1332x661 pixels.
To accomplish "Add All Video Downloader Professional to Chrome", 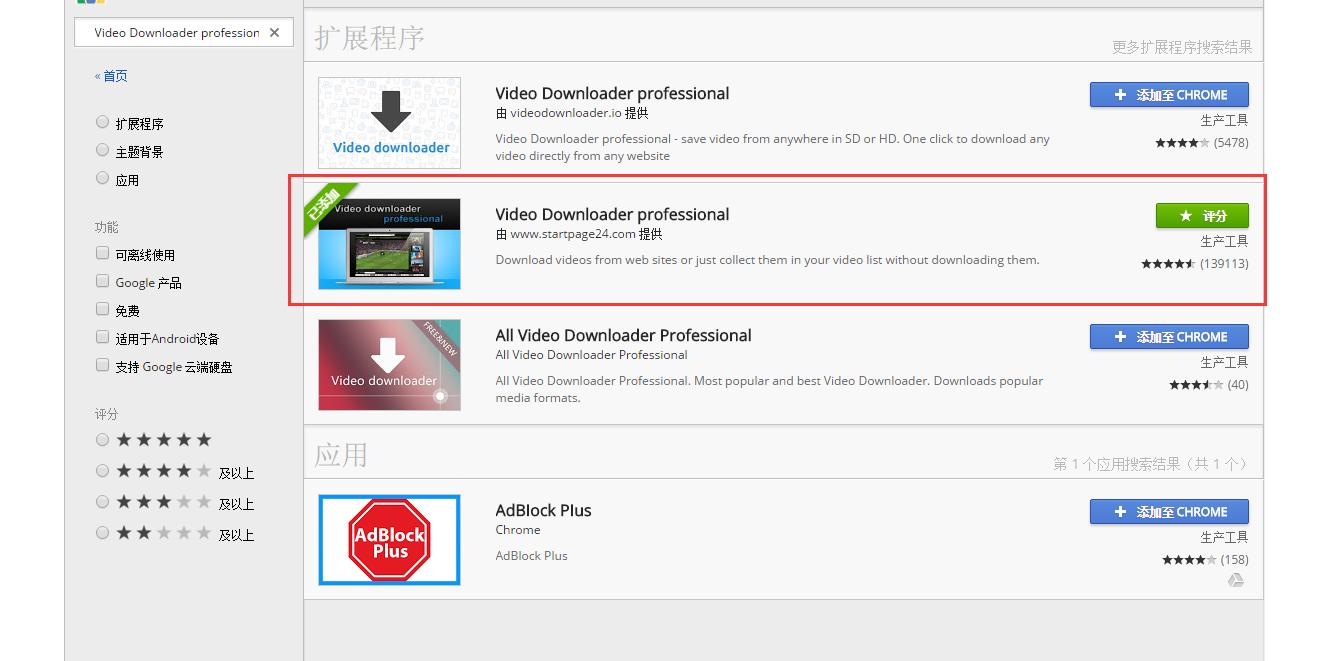I will [1169, 337].
